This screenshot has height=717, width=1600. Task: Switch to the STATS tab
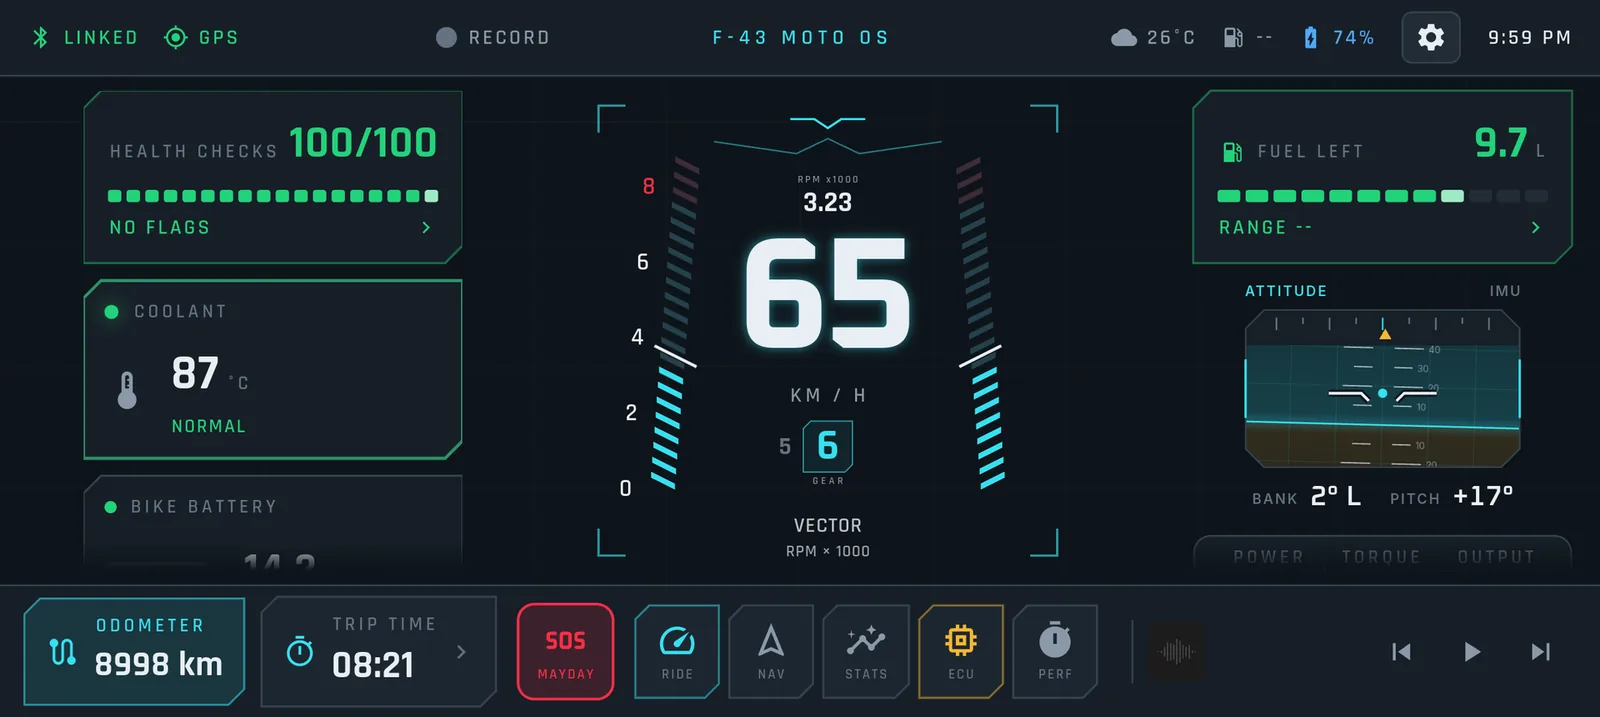point(866,652)
